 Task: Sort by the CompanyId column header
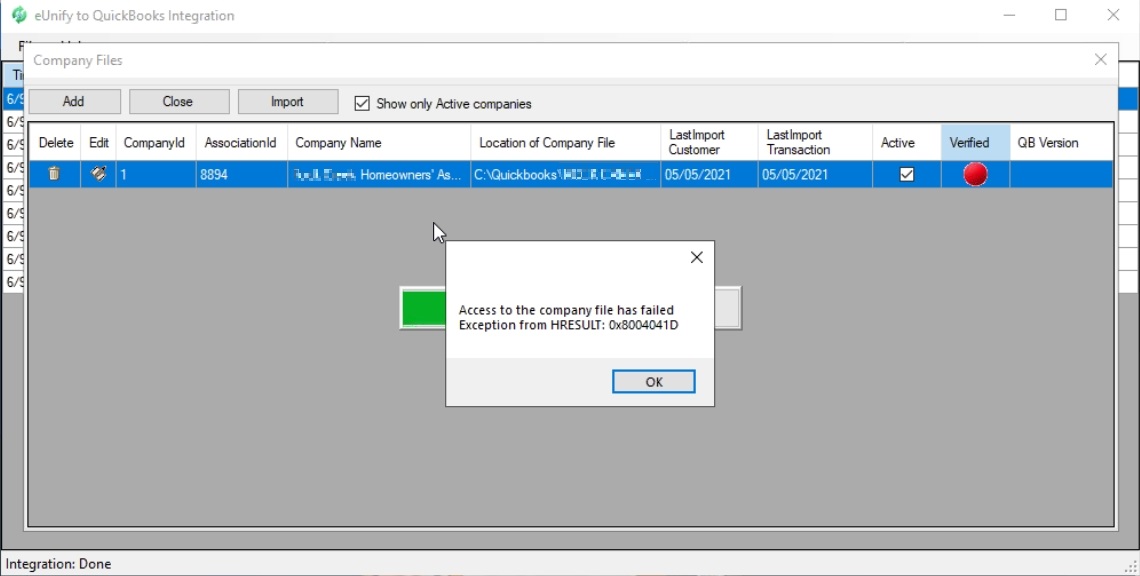156,143
